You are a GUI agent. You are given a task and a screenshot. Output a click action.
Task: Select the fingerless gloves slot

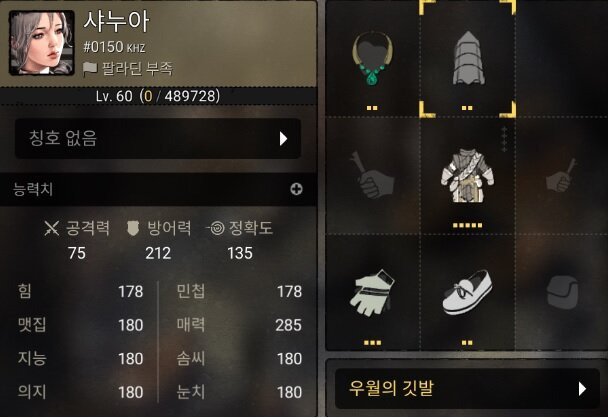point(372,293)
